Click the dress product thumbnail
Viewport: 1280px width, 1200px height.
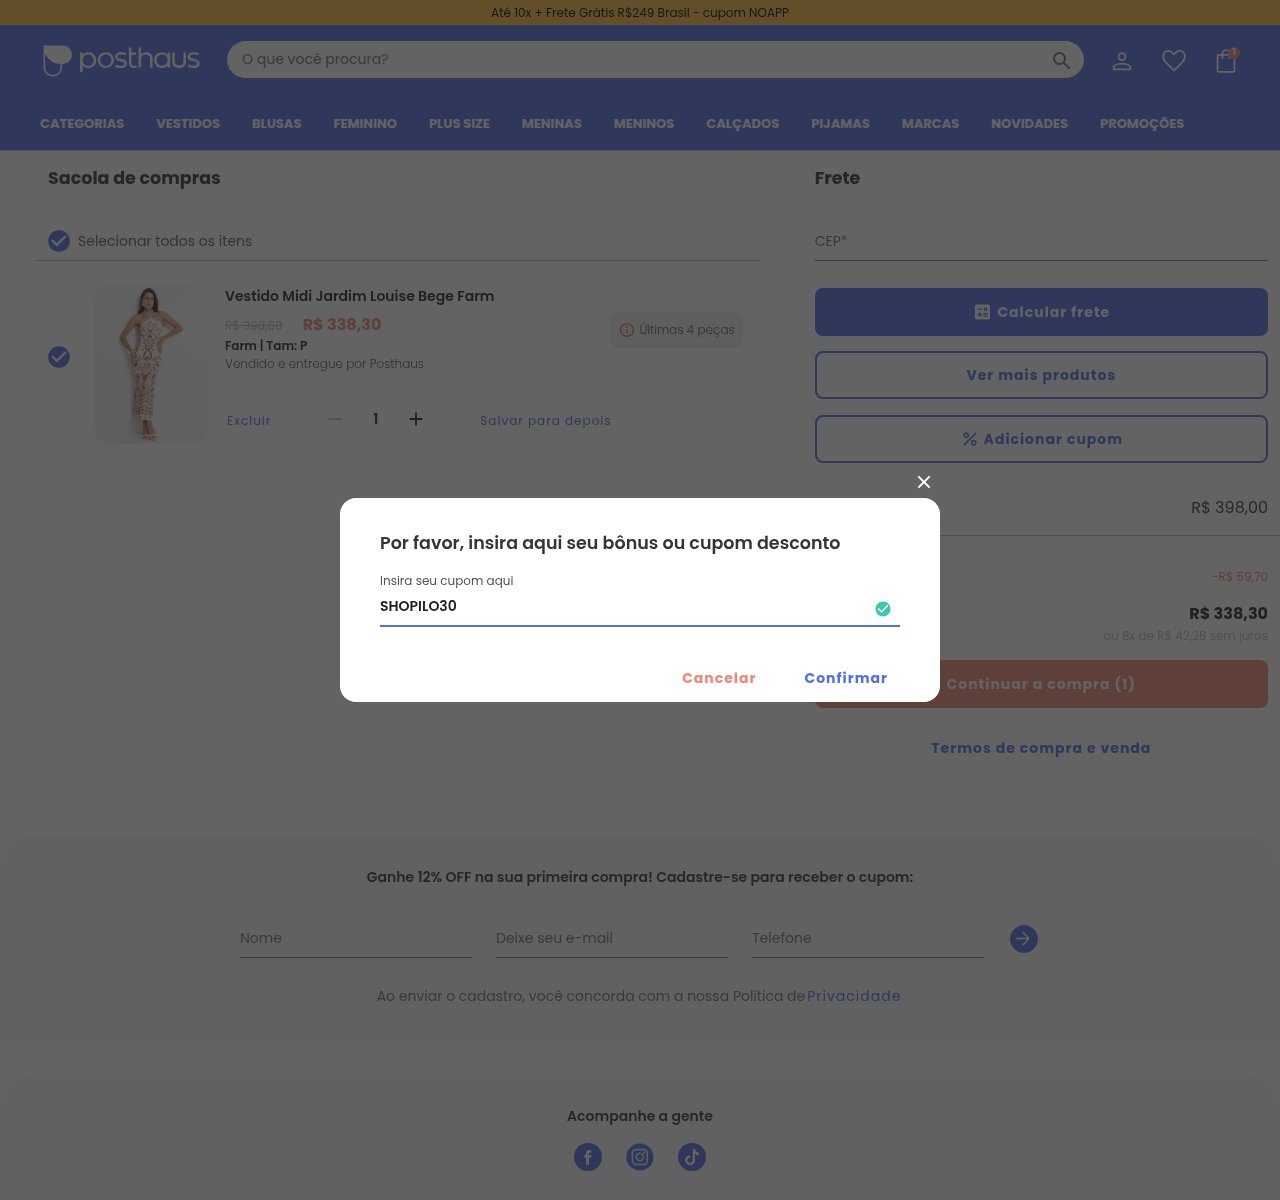[x=151, y=364]
